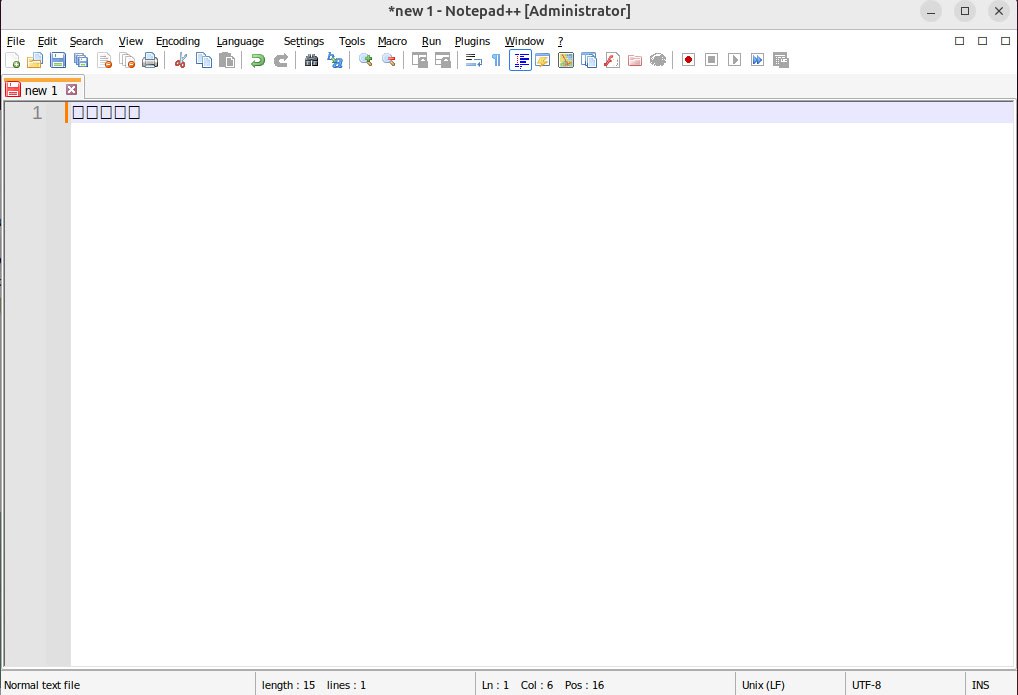Toggle Word wrap toolbar button

pos(474,60)
